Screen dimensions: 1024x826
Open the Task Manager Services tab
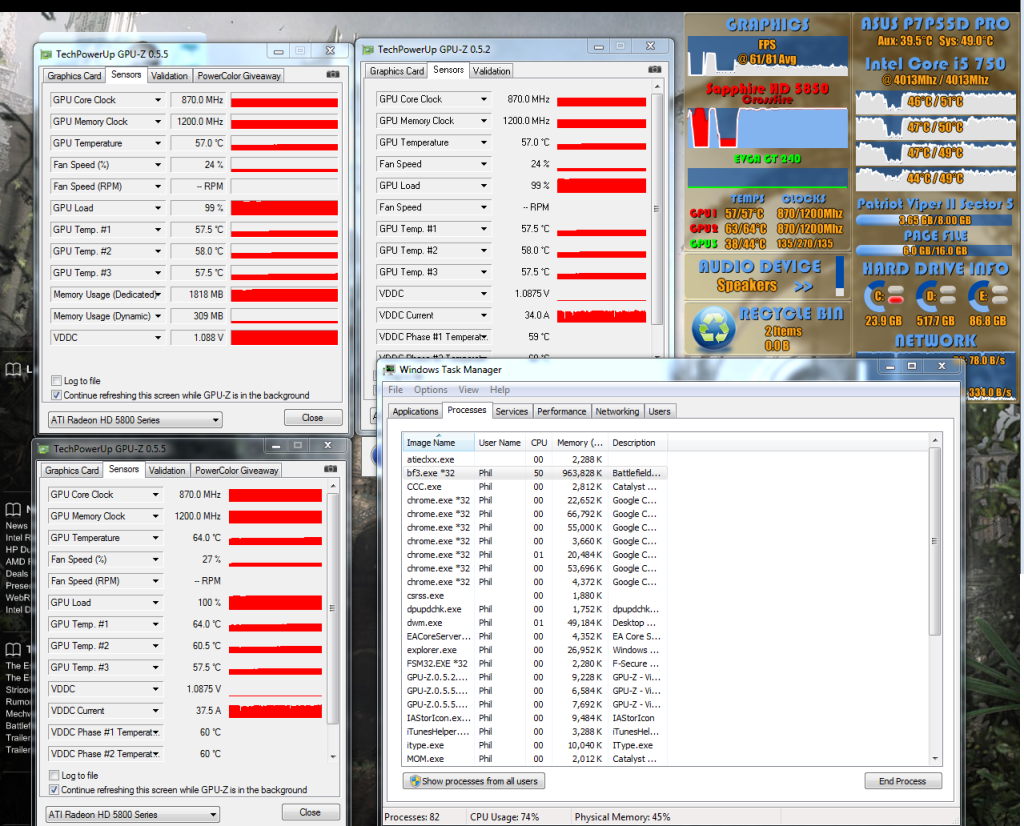click(511, 411)
